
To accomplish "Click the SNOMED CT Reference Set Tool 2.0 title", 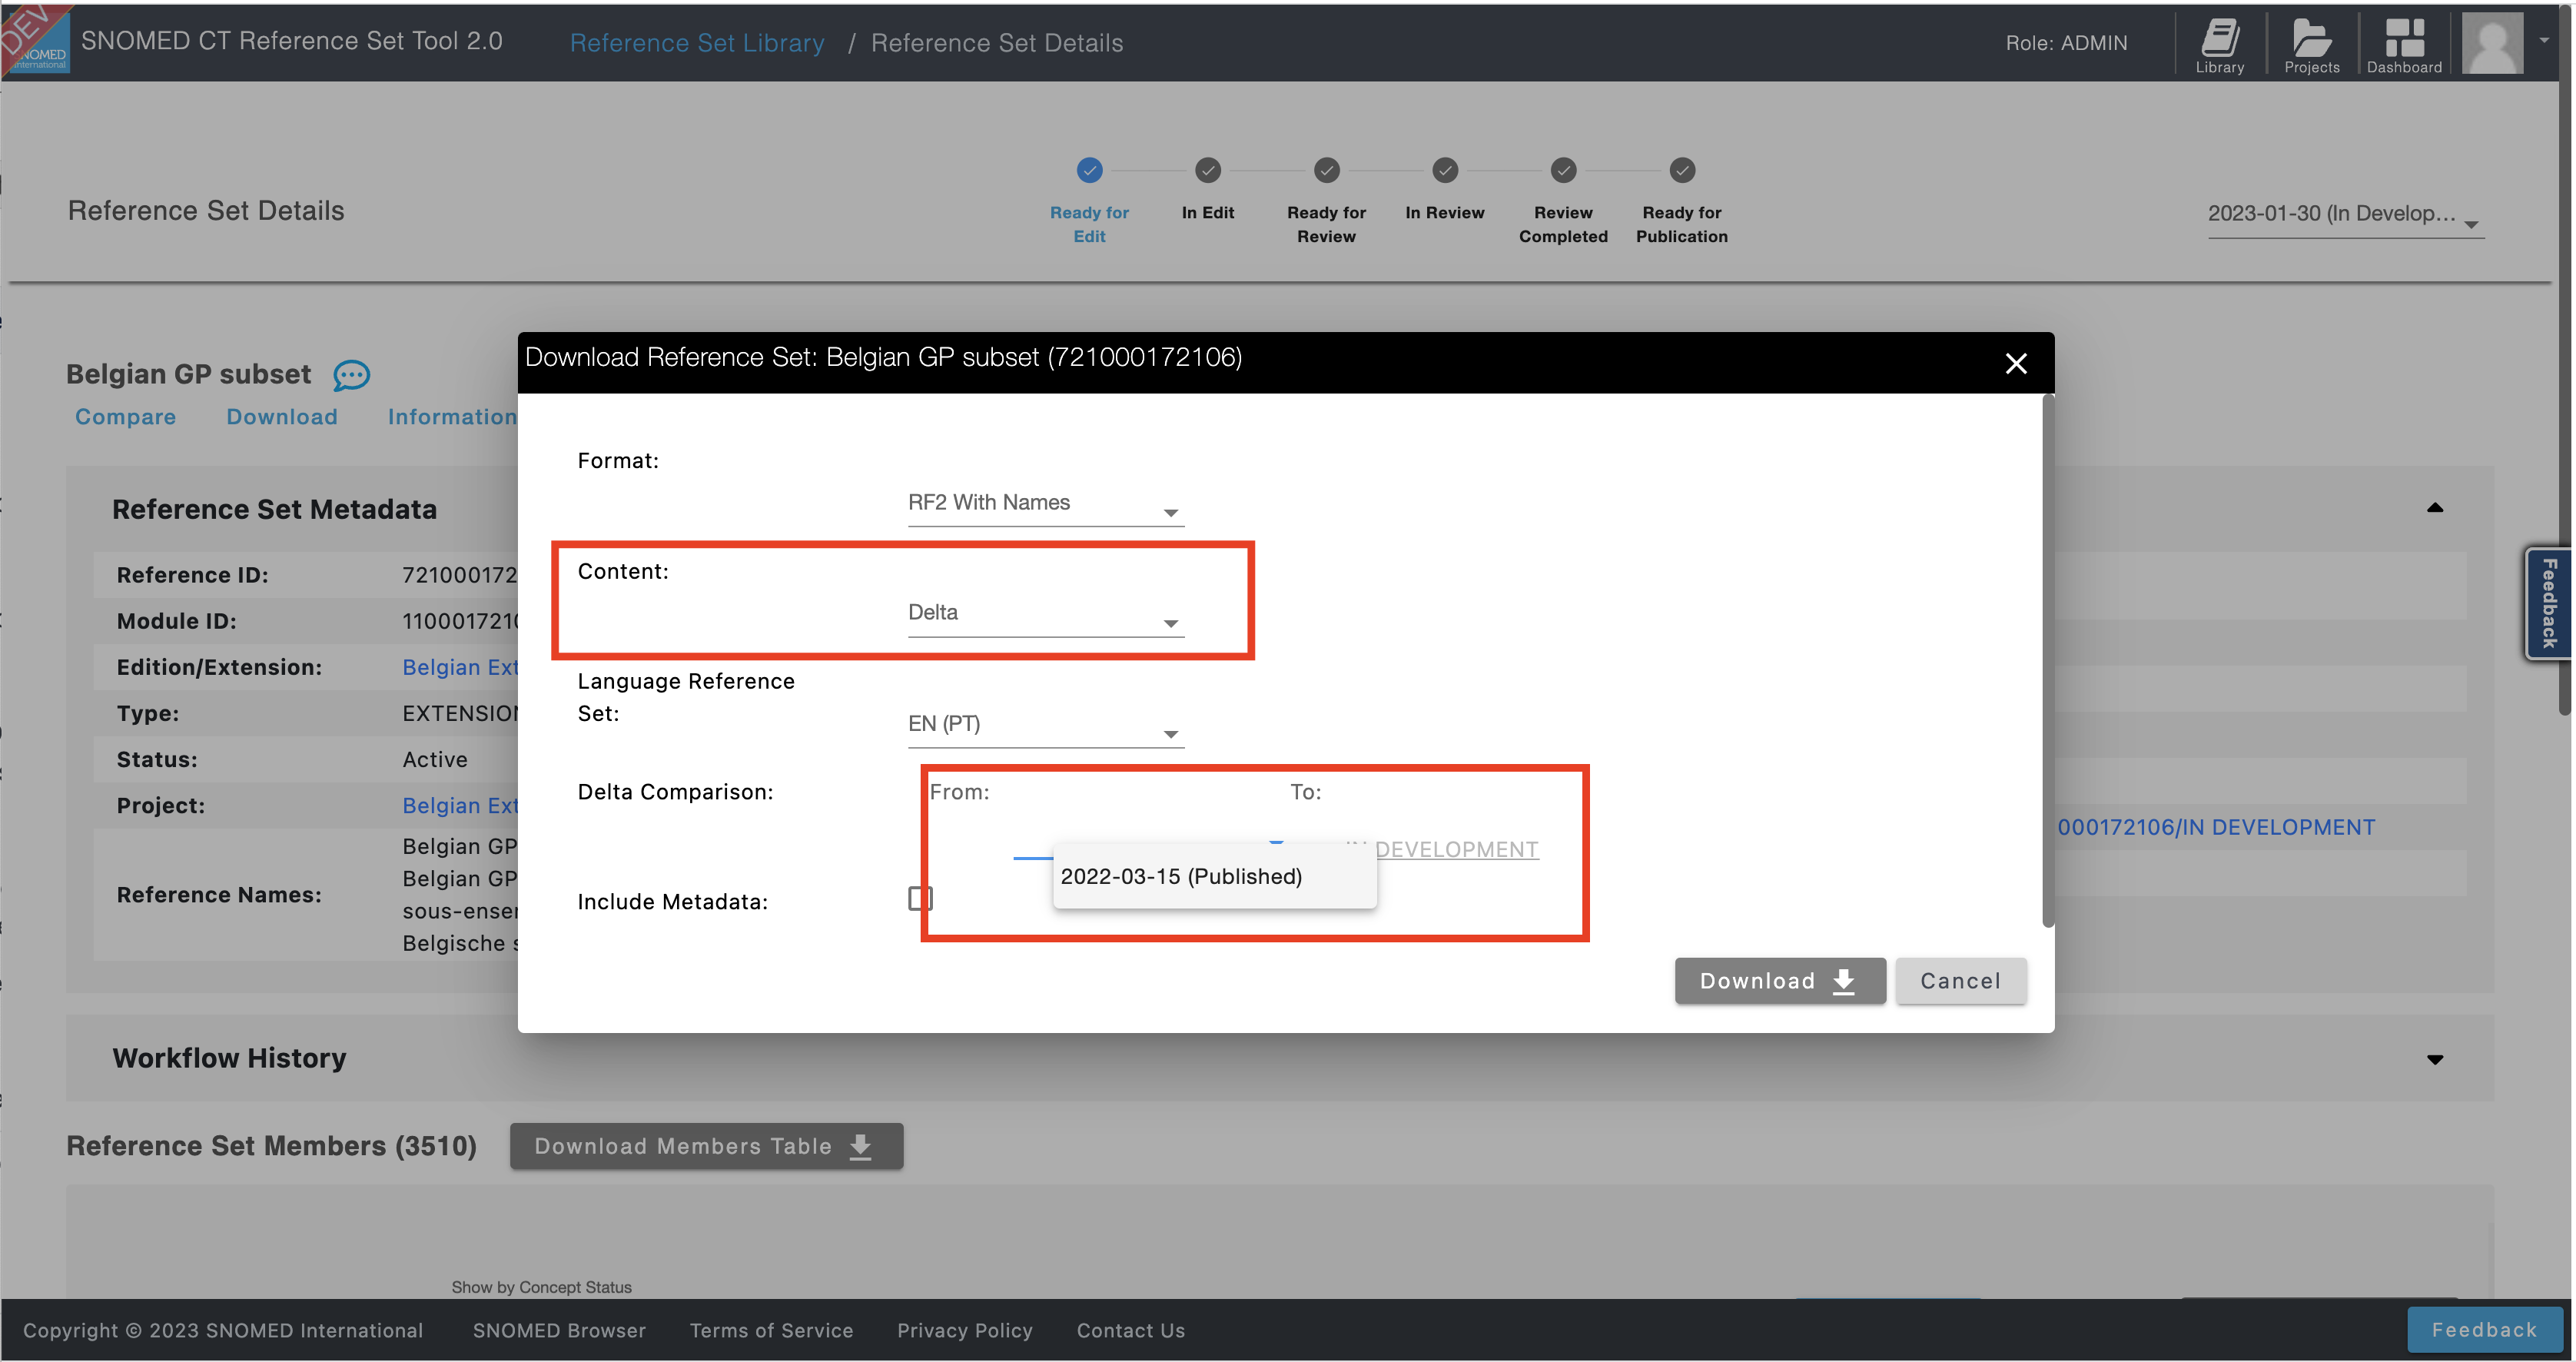I will [291, 40].
